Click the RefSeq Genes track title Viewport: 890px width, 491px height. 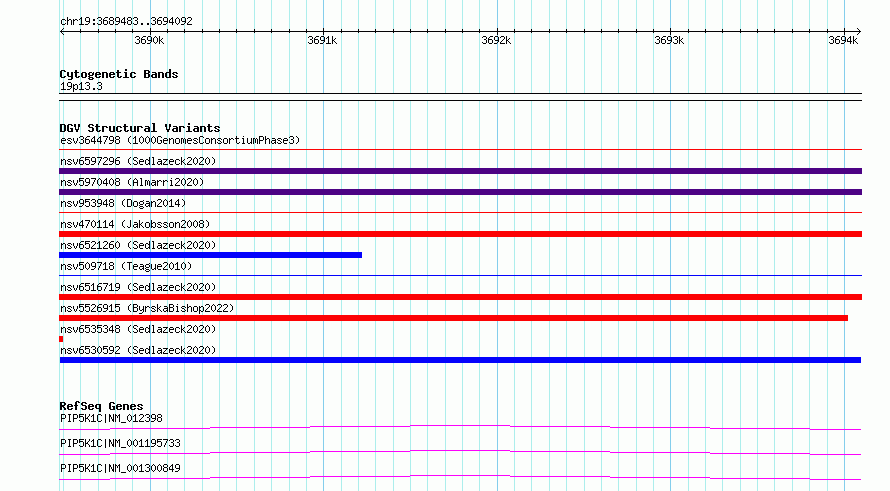101,406
